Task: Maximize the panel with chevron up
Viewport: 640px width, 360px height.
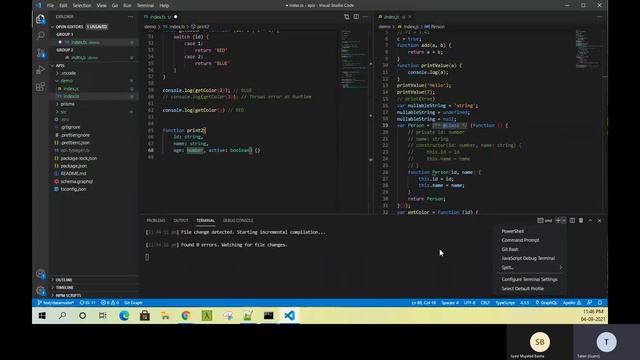Action: [590, 220]
